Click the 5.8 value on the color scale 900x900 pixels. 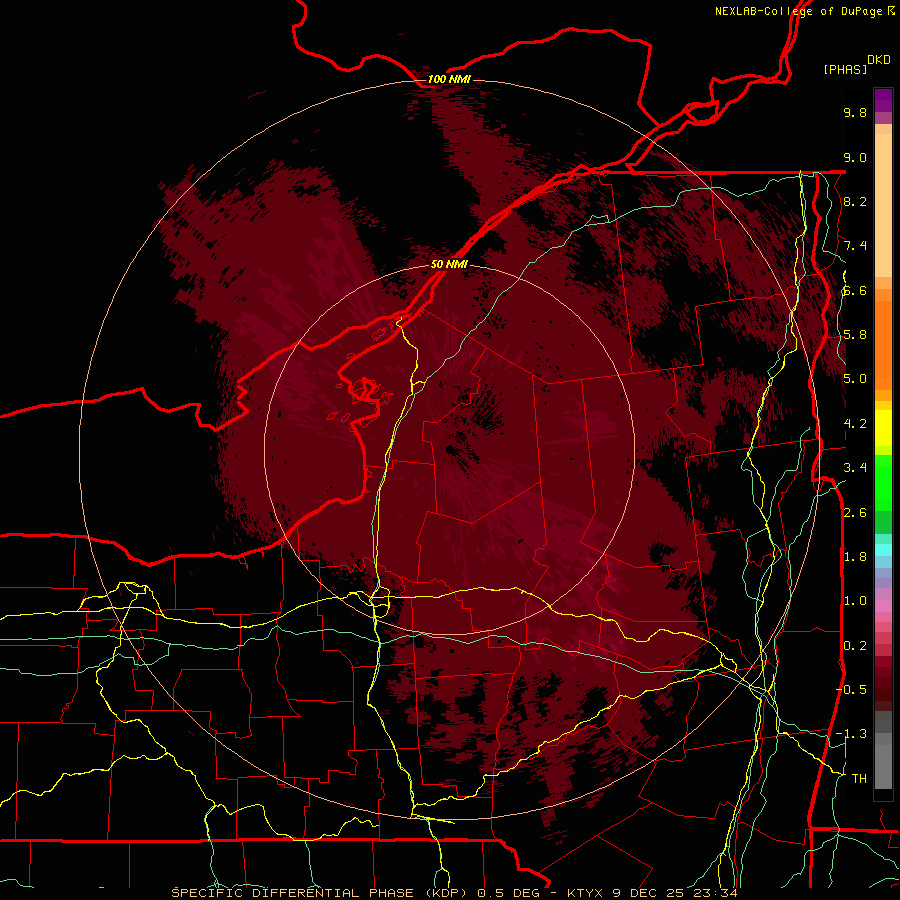point(855,335)
